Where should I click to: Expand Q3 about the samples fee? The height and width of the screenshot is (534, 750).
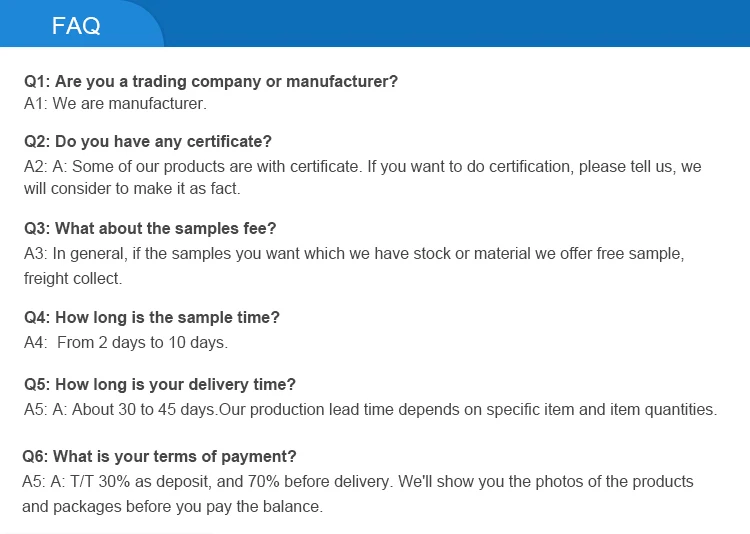150,228
